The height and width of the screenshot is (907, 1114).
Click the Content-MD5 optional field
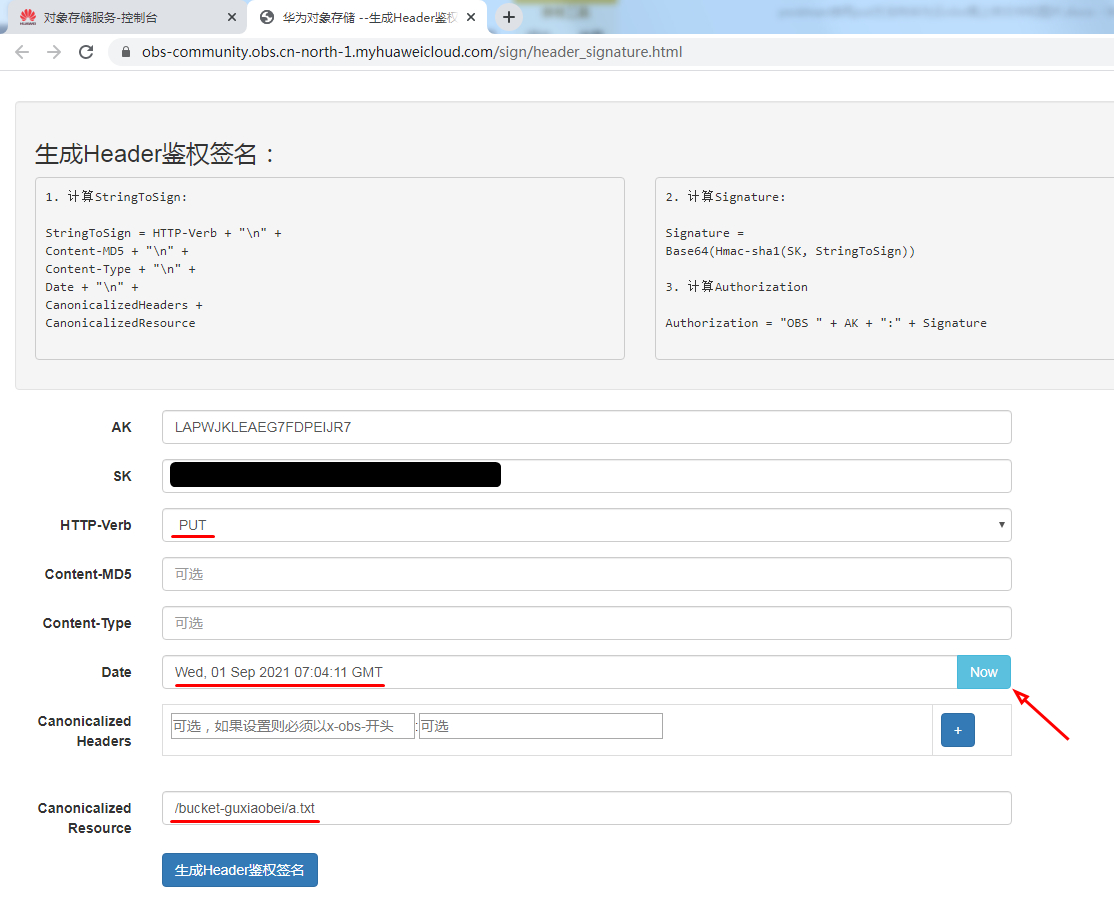[586, 574]
